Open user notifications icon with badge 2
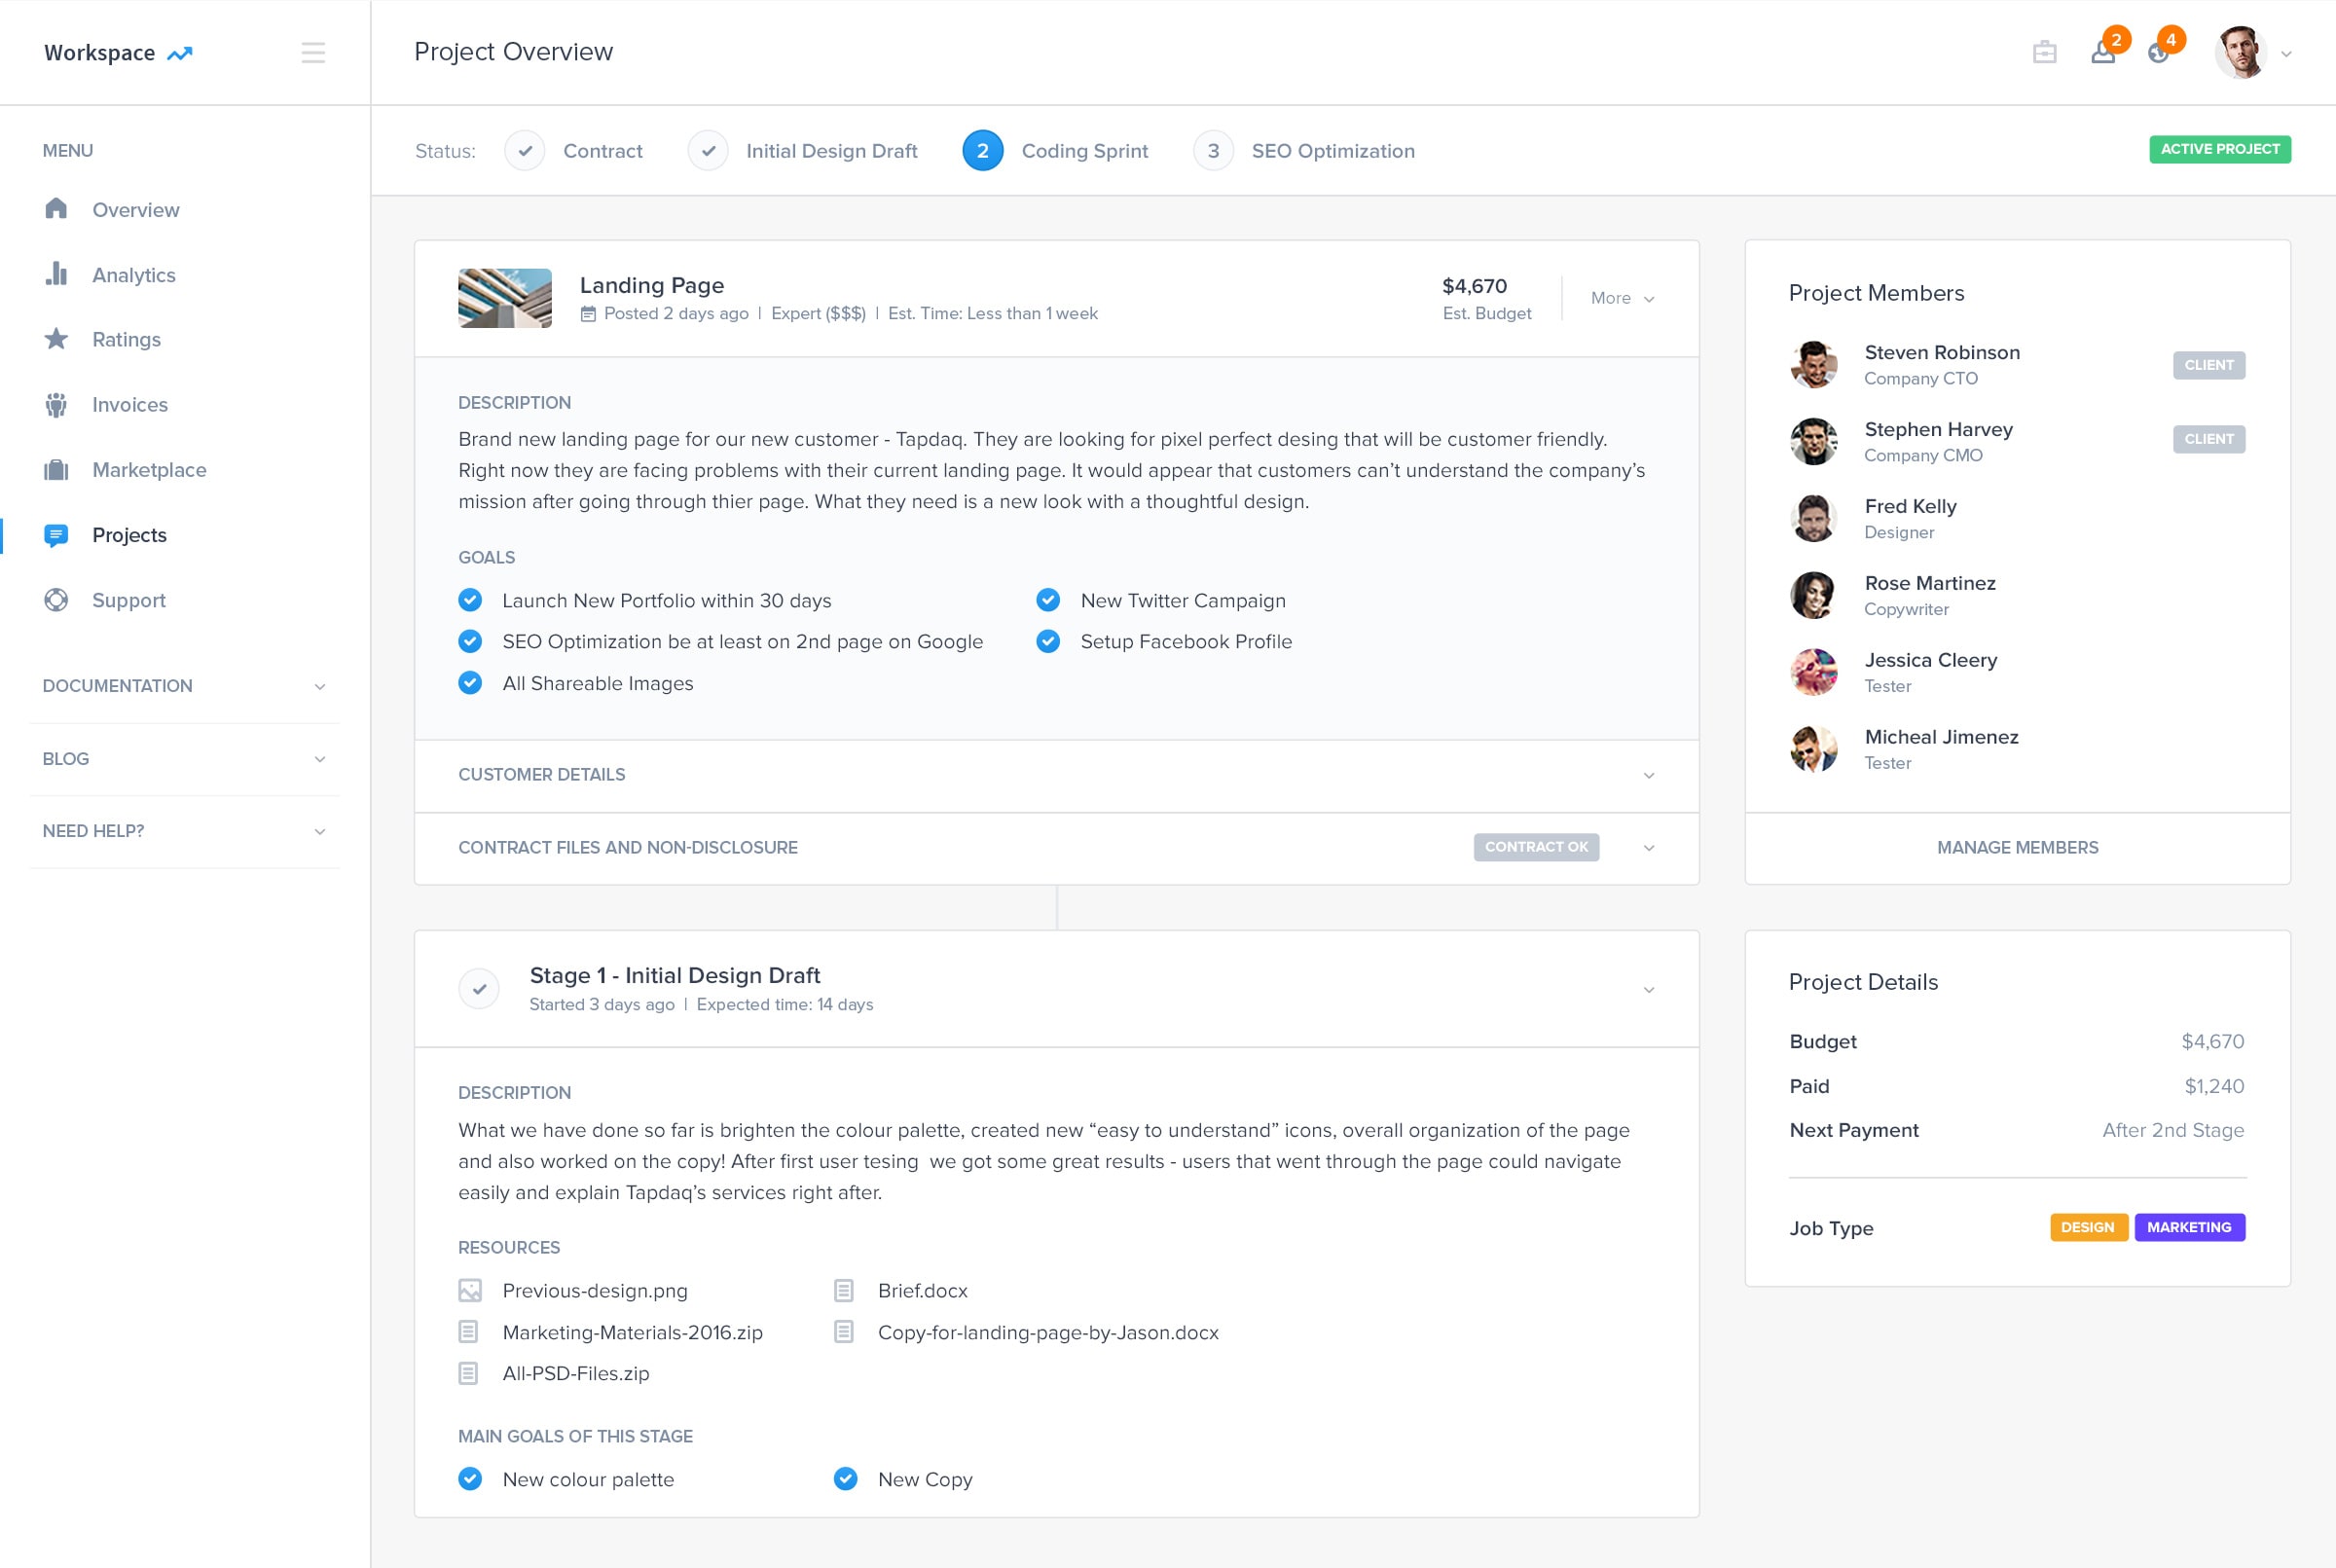The image size is (2336, 1568). (x=2102, y=53)
